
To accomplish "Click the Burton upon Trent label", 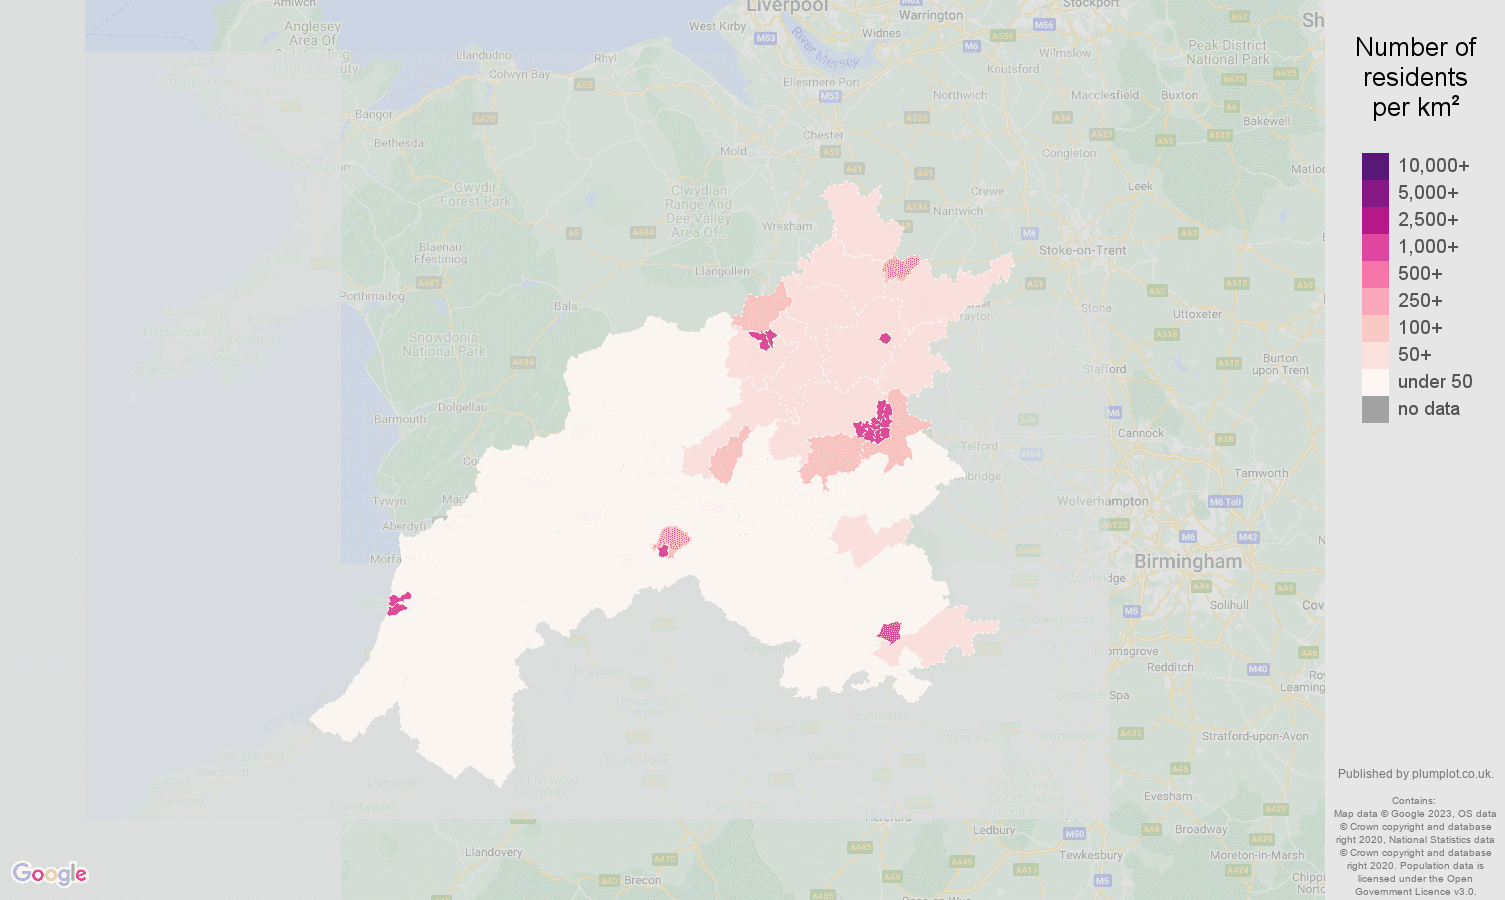I will 1280,364.
